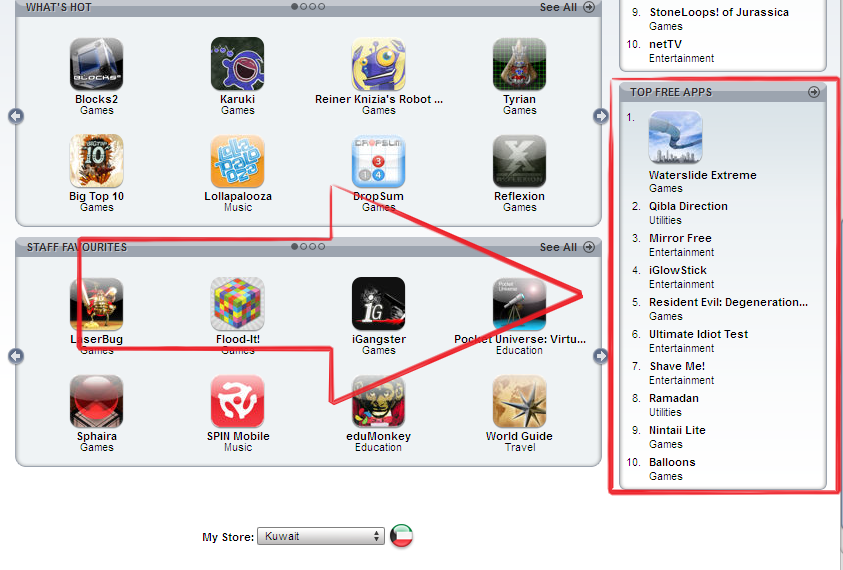Open the Flood-It! cube icon
843x570 pixels.
237,304
